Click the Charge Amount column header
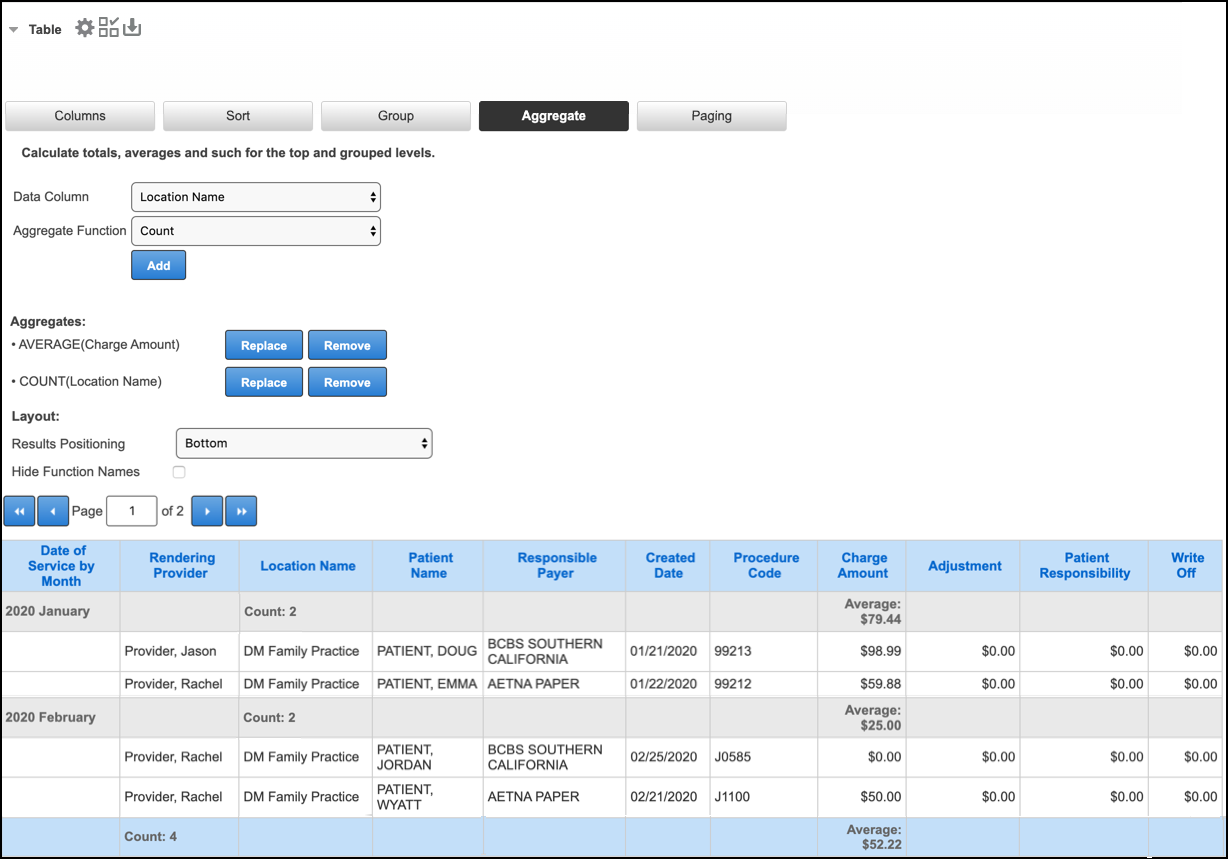1228x859 pixels. click(864, 565)
